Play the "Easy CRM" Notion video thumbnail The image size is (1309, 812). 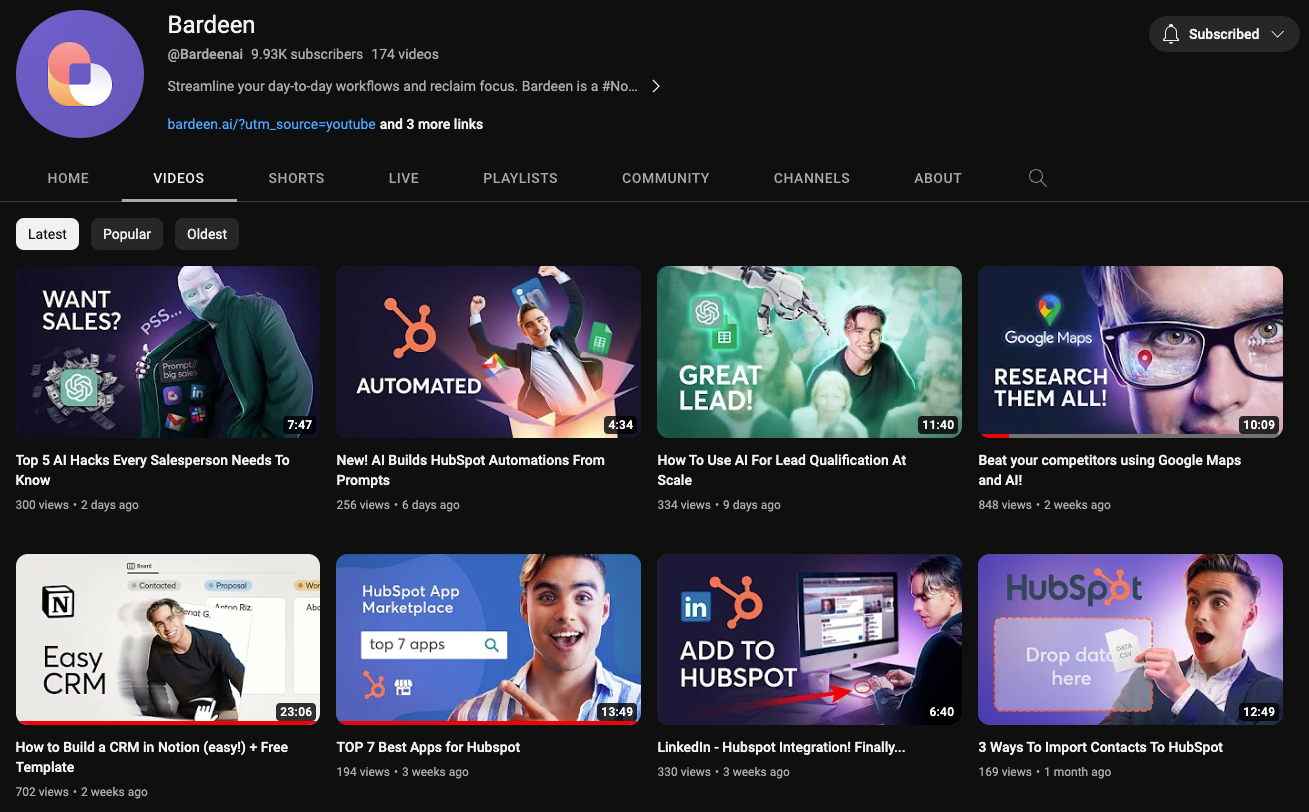point(167,638)
